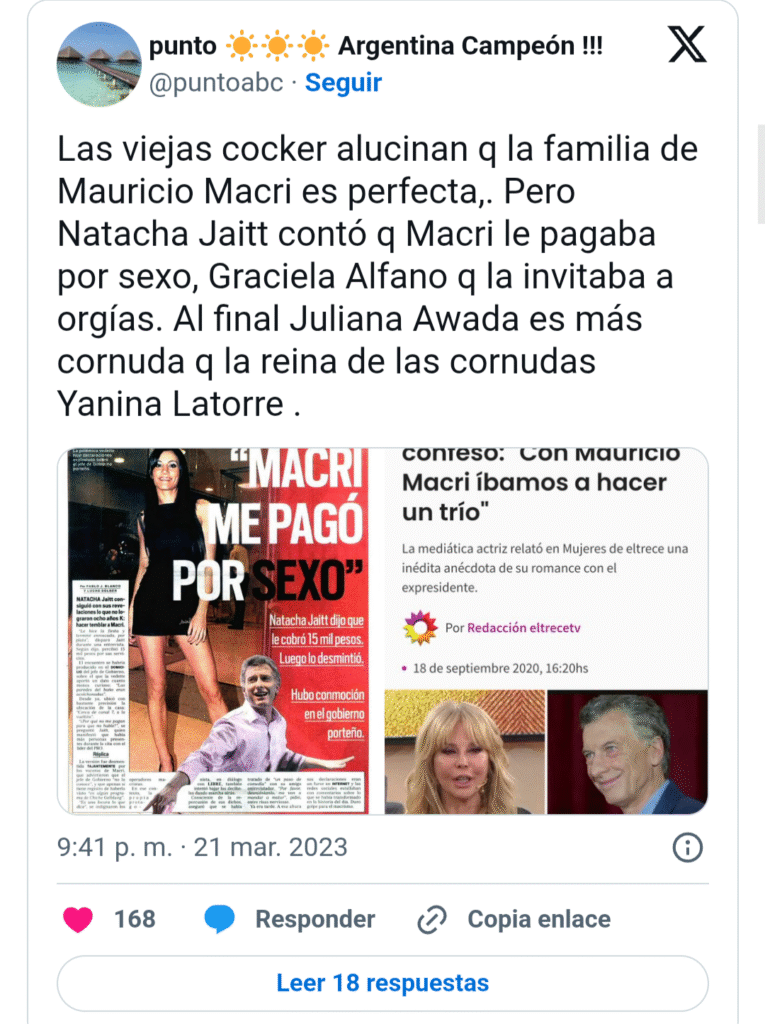Click the Responder button
Image resolution: width=765 pixels, height=1024 pixels.
[315, 920]
